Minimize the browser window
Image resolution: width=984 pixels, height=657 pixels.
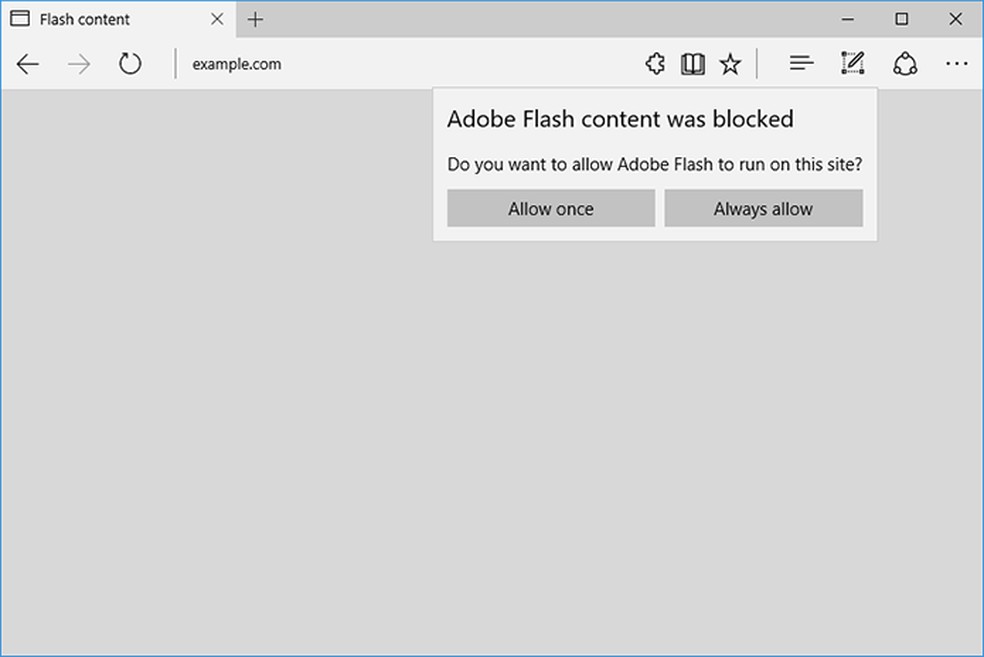[x=847, y=19]
